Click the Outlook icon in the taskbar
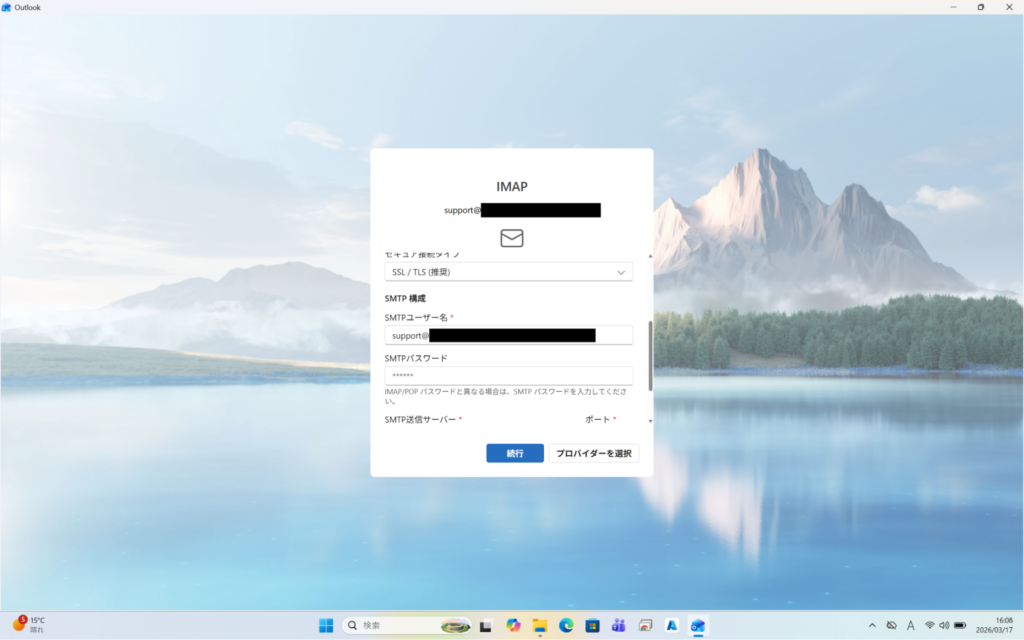 [x=697, y=625]
